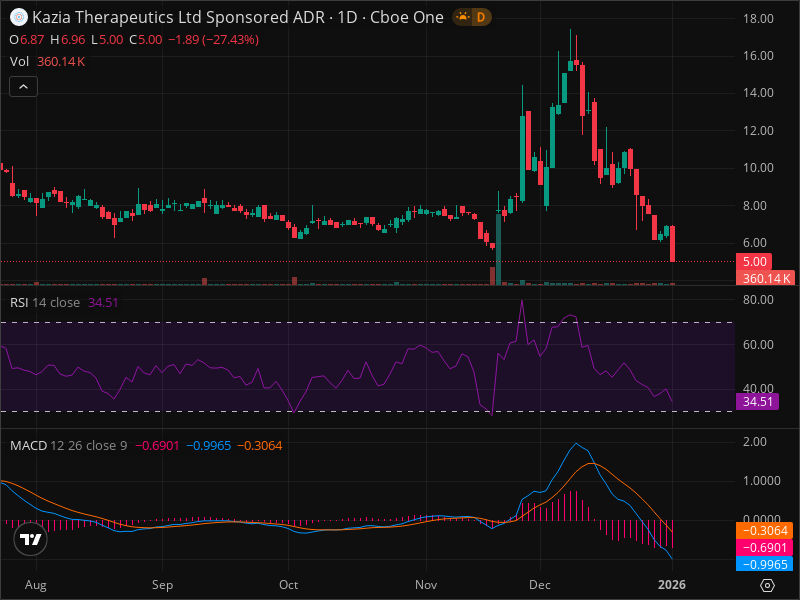
Task: Click the volume value 360.14 K in legend
Action: tap(61, 62)
